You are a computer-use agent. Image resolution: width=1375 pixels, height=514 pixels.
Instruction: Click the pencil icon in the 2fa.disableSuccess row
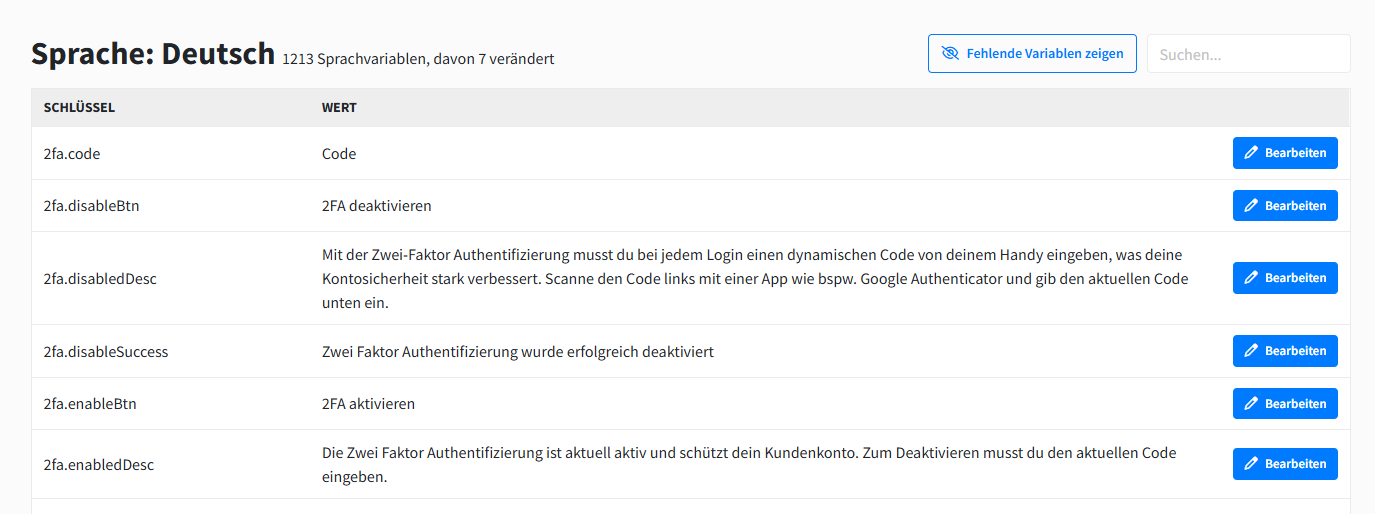coord(1251,351)
